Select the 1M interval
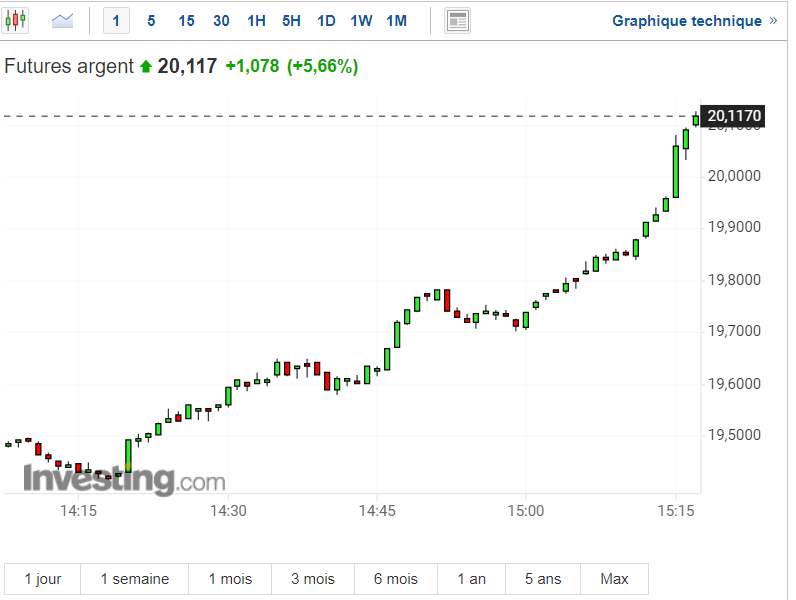This screenshot has width=796, height=600. (x=396, y=21)
